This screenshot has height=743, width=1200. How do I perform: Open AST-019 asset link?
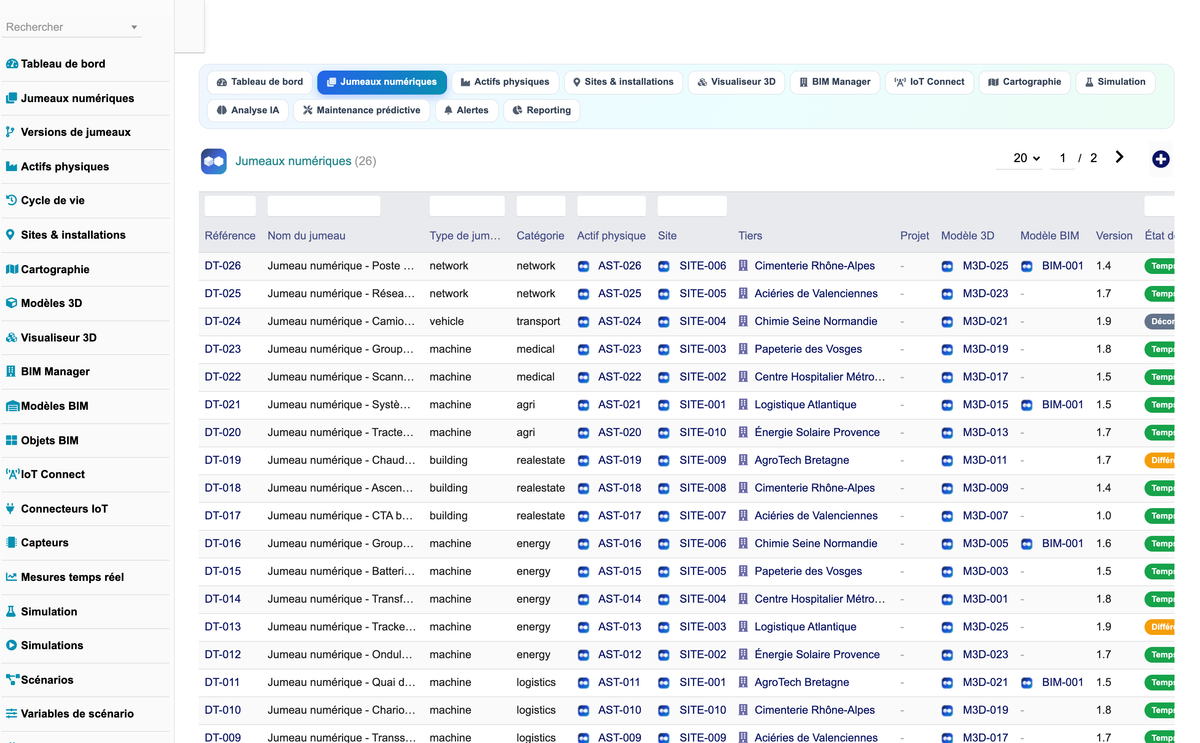click(620, 461)
